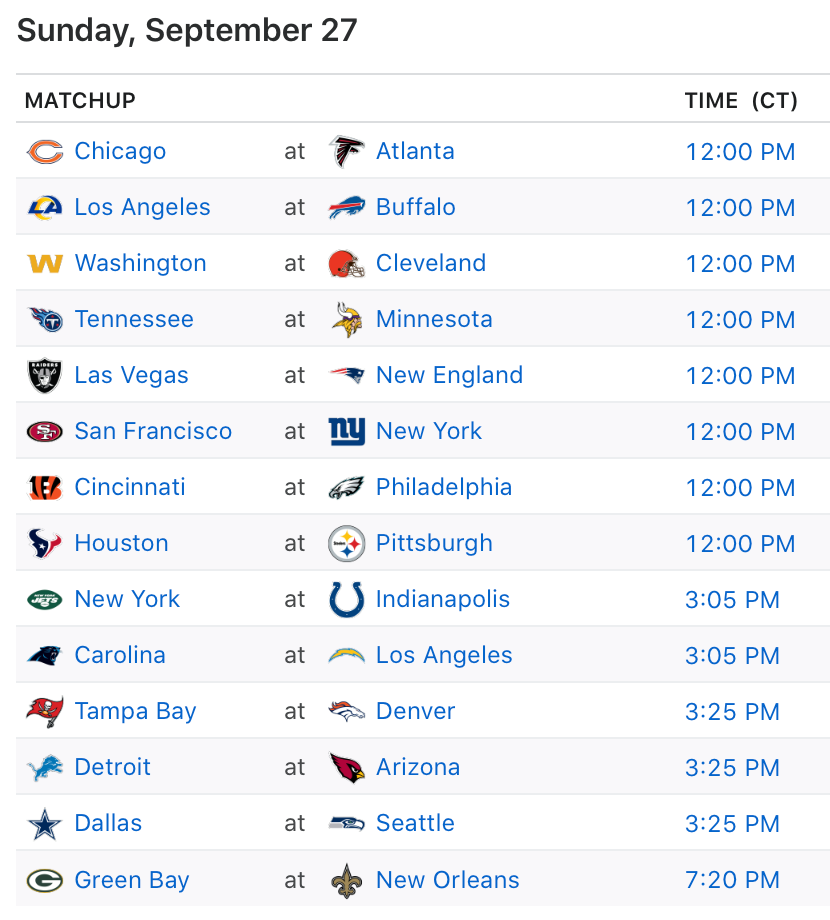Select the Buffalo Bills logo
This screenshot has width=830, height=920.
(x=347, y=208)
